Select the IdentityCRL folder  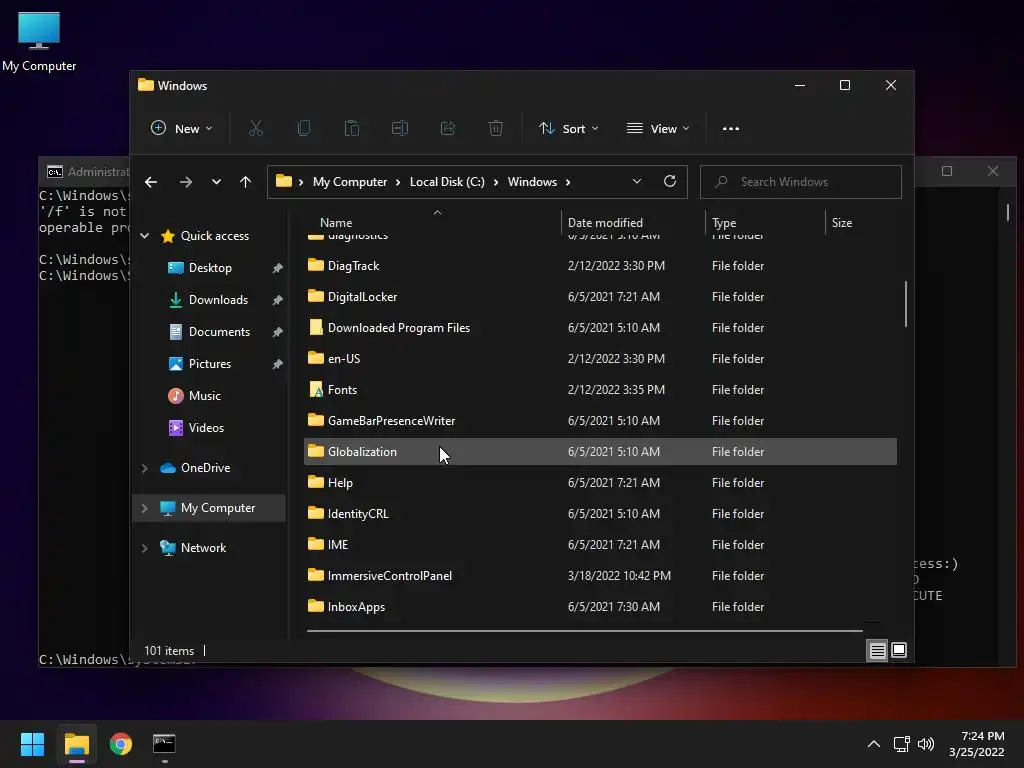pos(600,514)
